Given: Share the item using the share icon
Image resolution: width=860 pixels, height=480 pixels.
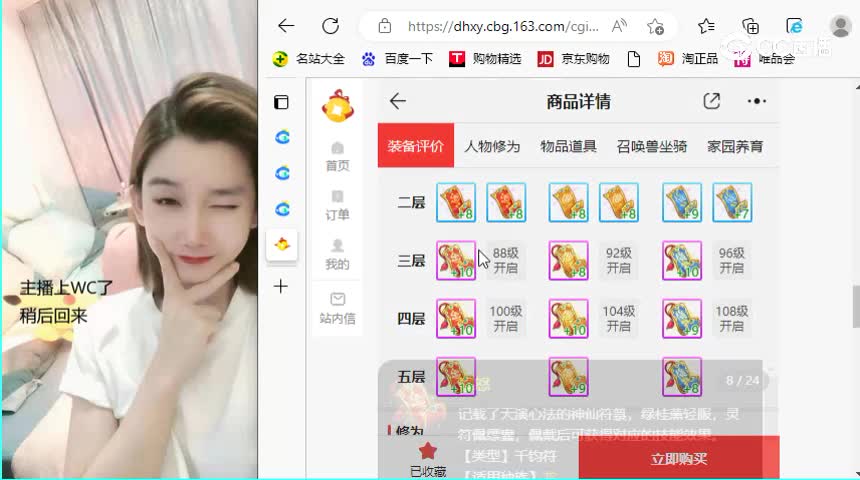Looking at the screenshot, I should click(711, 101).
